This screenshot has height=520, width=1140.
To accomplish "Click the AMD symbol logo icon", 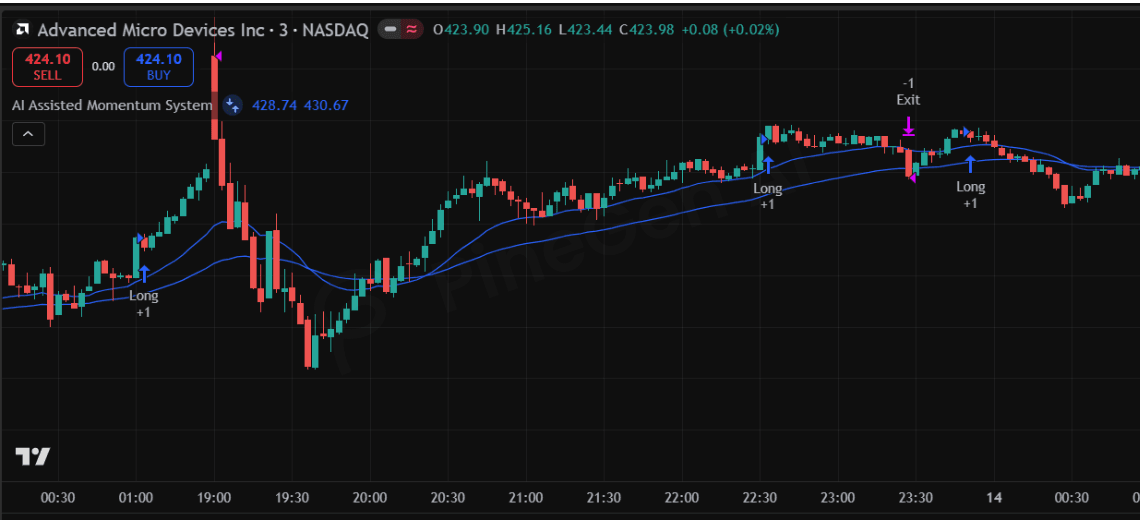I will tap(23, 30).
